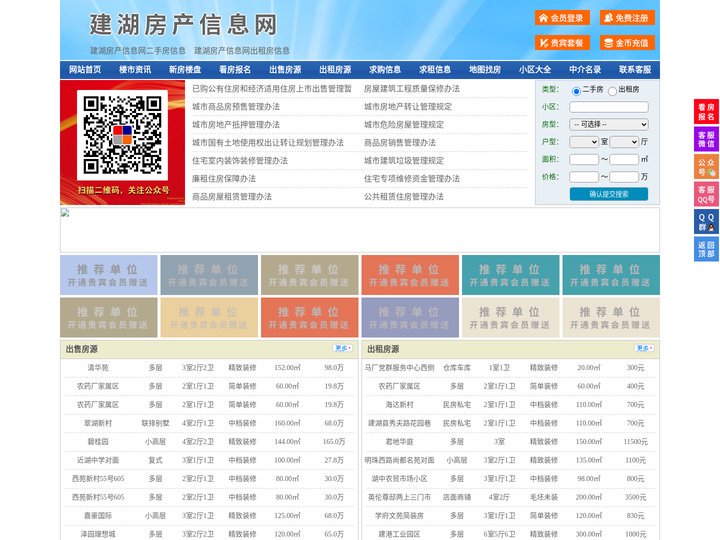Open 中介名录 in navigation
Image resolution: width=720 pixels, height=540 pixels.
585,70
